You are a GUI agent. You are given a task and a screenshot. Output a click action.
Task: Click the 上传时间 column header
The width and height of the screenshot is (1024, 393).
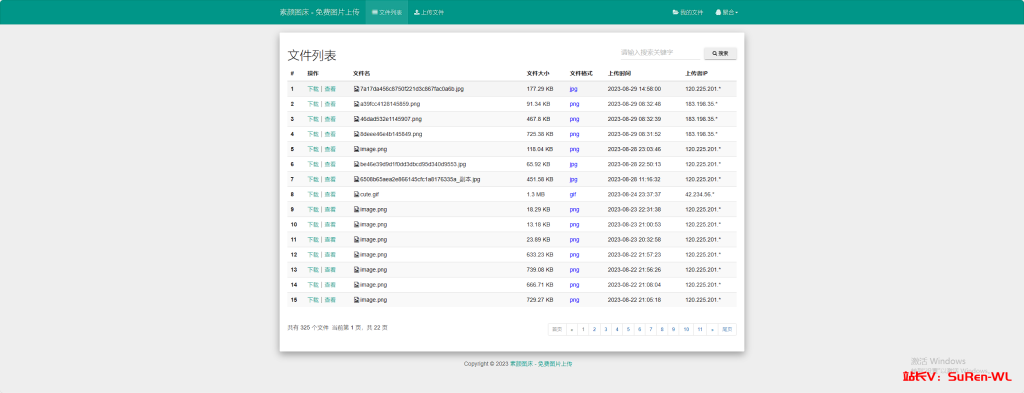coord(619,73)
